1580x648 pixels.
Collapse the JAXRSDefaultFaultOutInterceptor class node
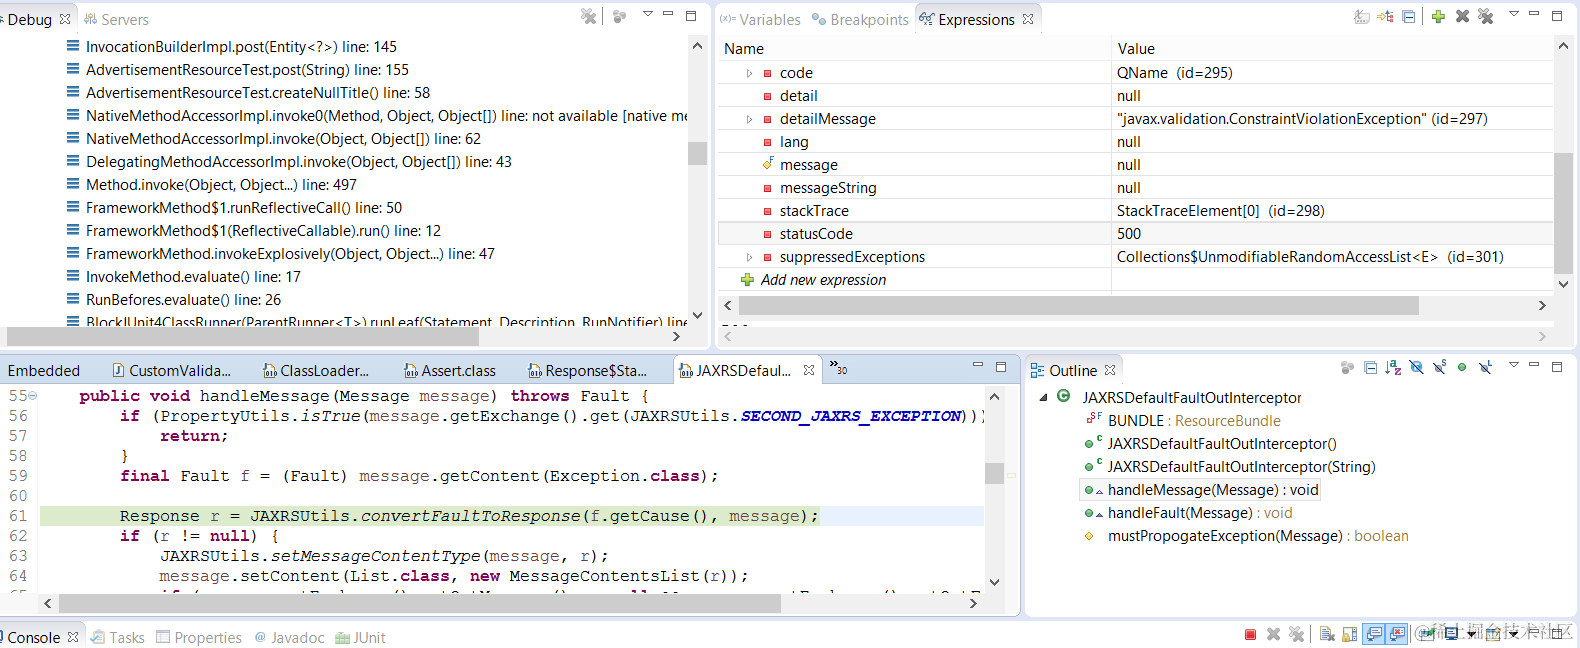click(x=1044, y=398)
